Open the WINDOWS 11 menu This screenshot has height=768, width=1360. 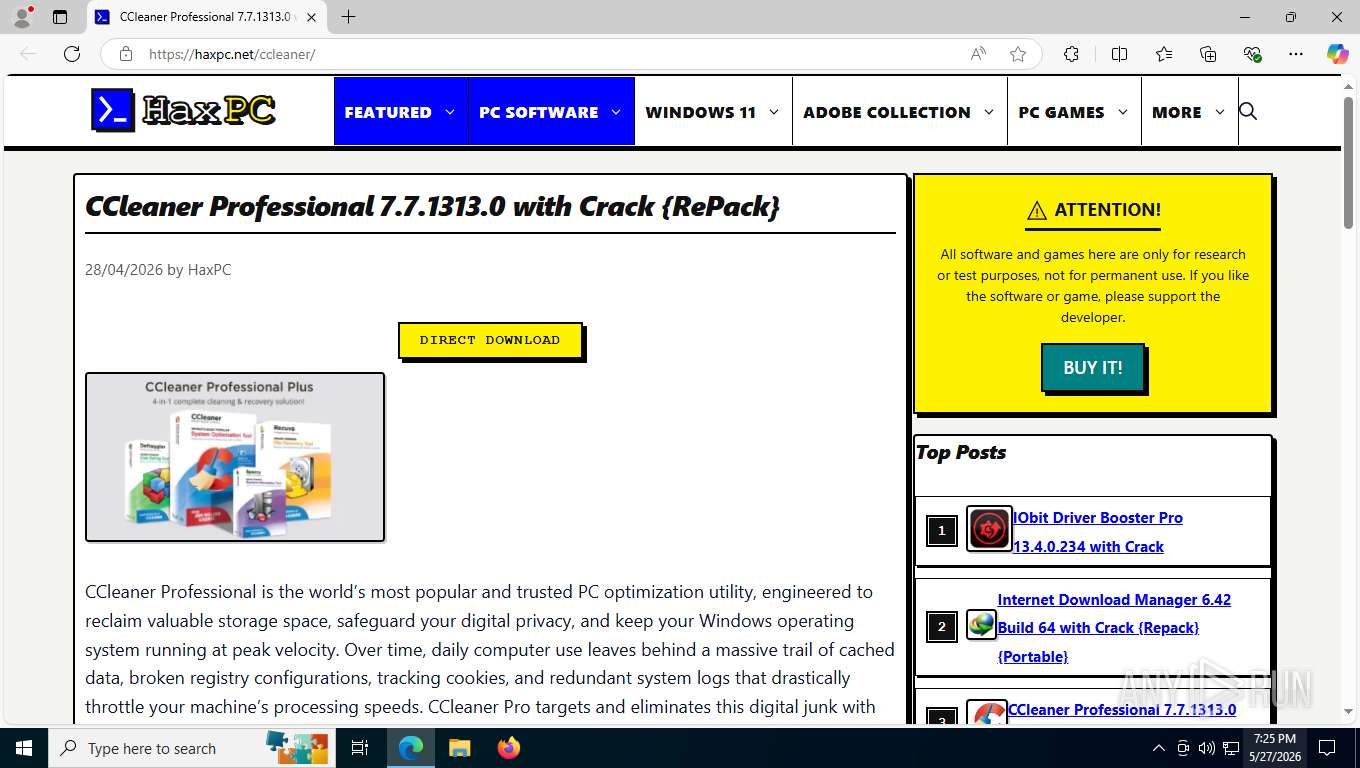(700, 112)
